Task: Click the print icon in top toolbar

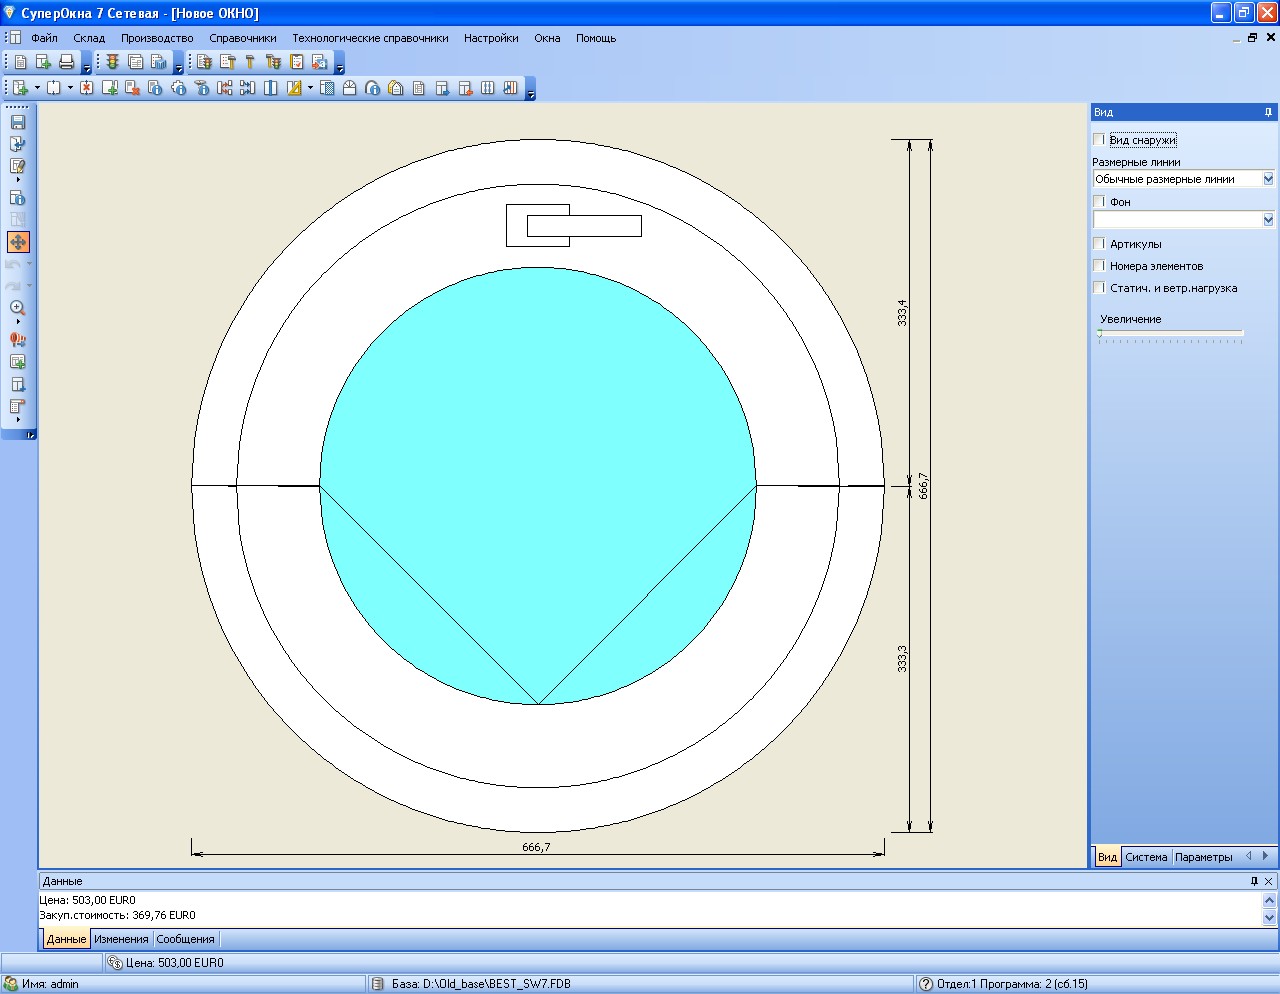Action: 67,62
